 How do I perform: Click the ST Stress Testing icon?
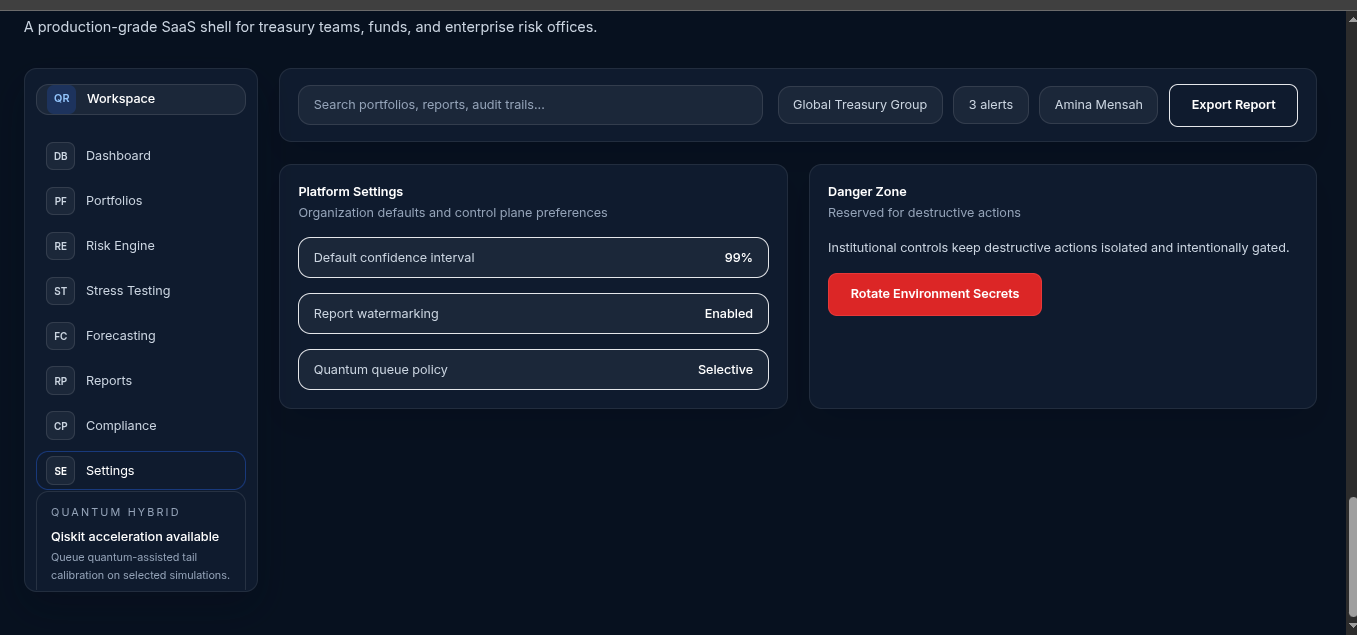pyautogui.click(x=61, y=291)
